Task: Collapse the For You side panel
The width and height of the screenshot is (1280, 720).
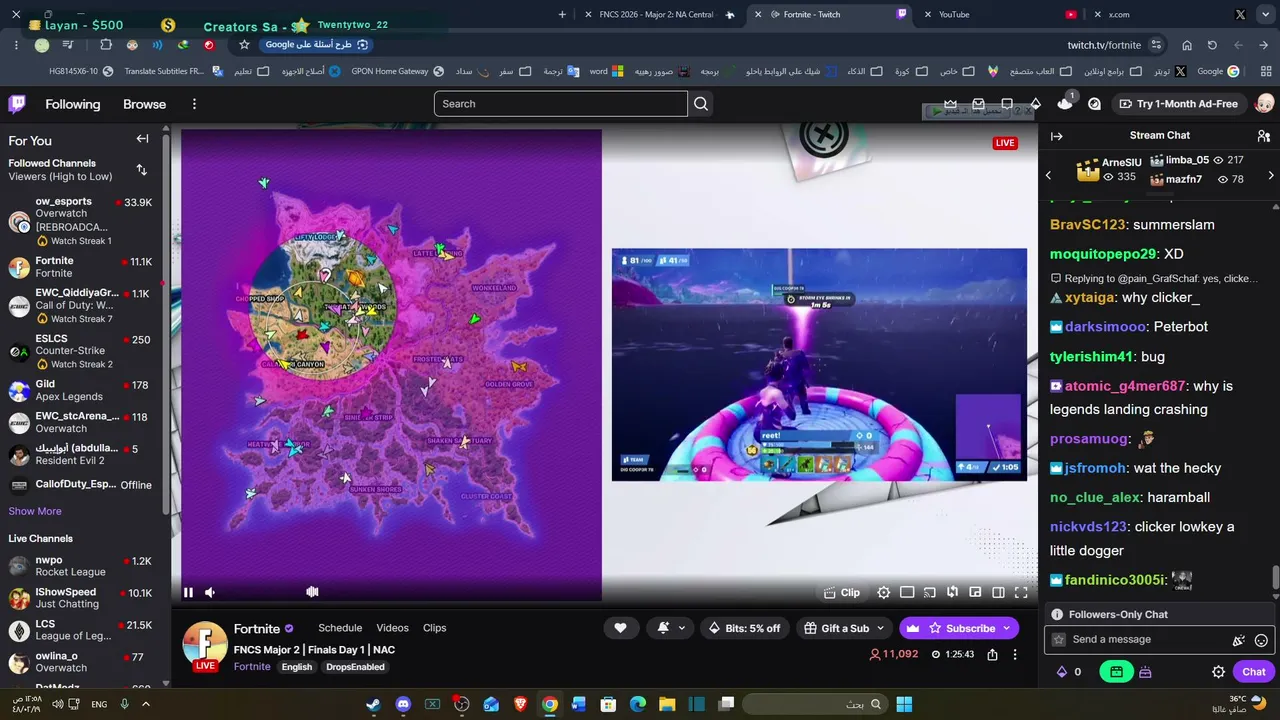Action: click(142, 139)
